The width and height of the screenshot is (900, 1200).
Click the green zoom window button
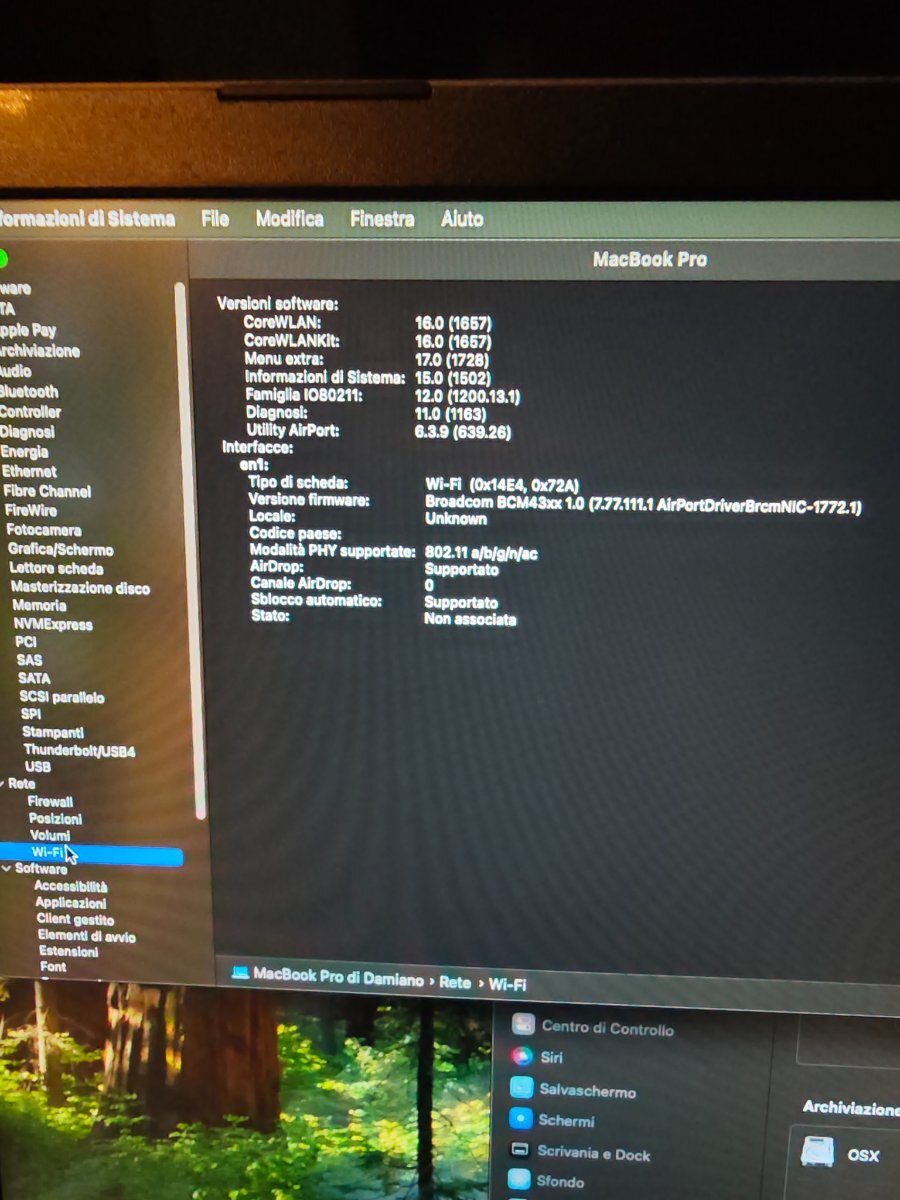pos(3,259)
